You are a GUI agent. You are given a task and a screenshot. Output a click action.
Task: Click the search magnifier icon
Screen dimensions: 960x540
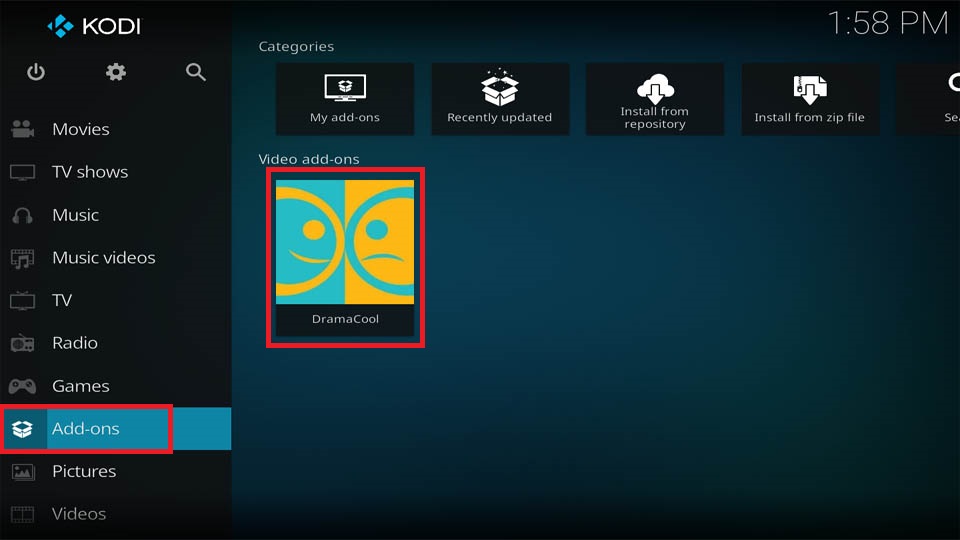click(x=195, y=72)
